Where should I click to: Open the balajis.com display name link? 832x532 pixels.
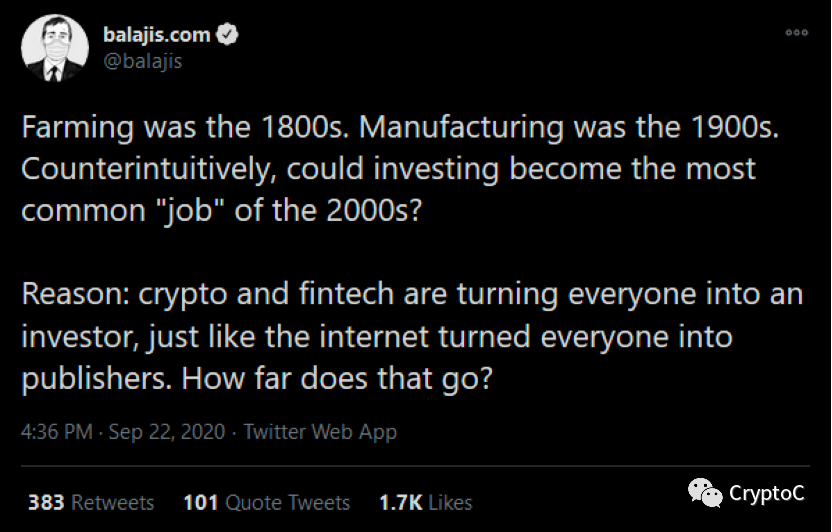point(157,35)
